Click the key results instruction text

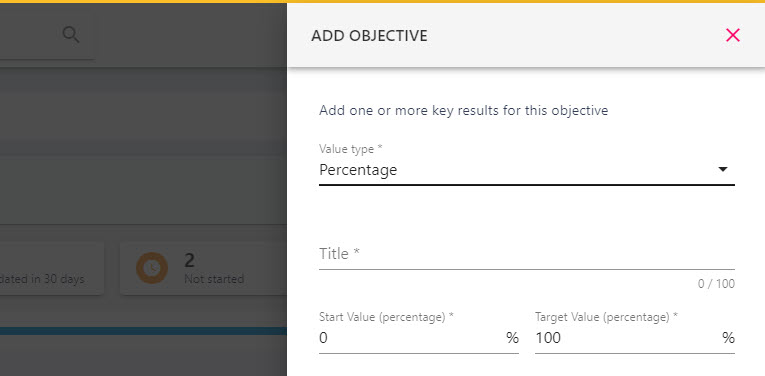[463, 110]
